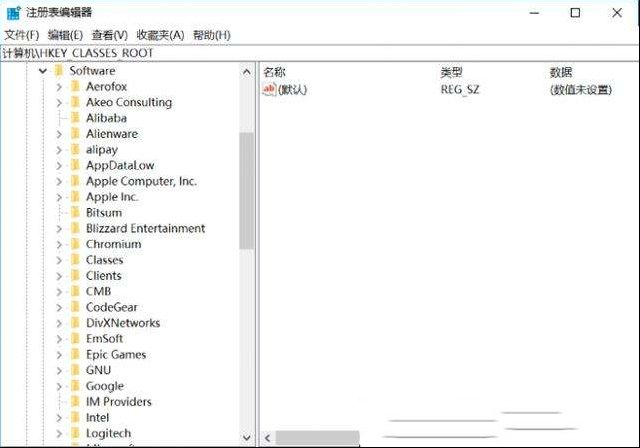This screenshot has width=640, height=448.
Task: Open the 查看(V) menu
Action: (x=109, y=35)
